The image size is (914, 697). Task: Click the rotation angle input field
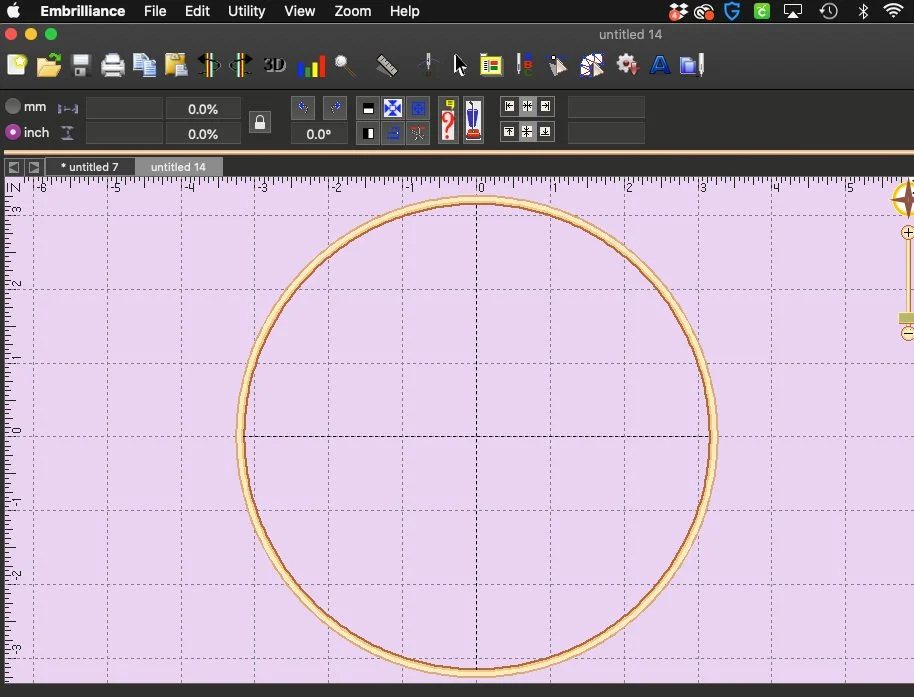pyautogui.click(x=320, y=133)
